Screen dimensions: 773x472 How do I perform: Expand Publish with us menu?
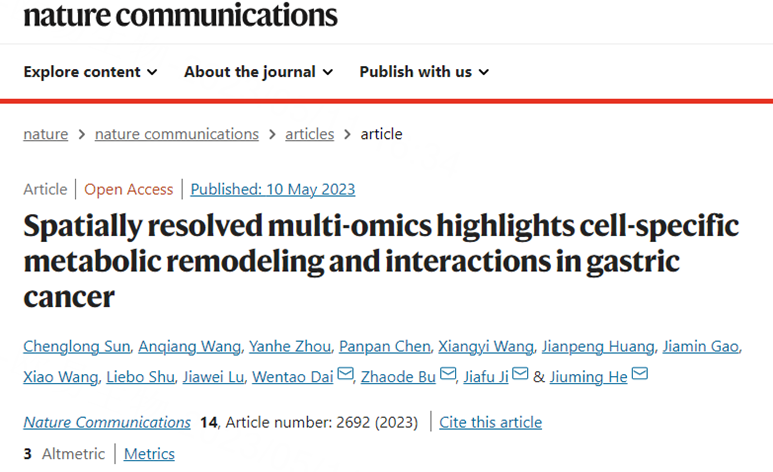pos(424,72)
